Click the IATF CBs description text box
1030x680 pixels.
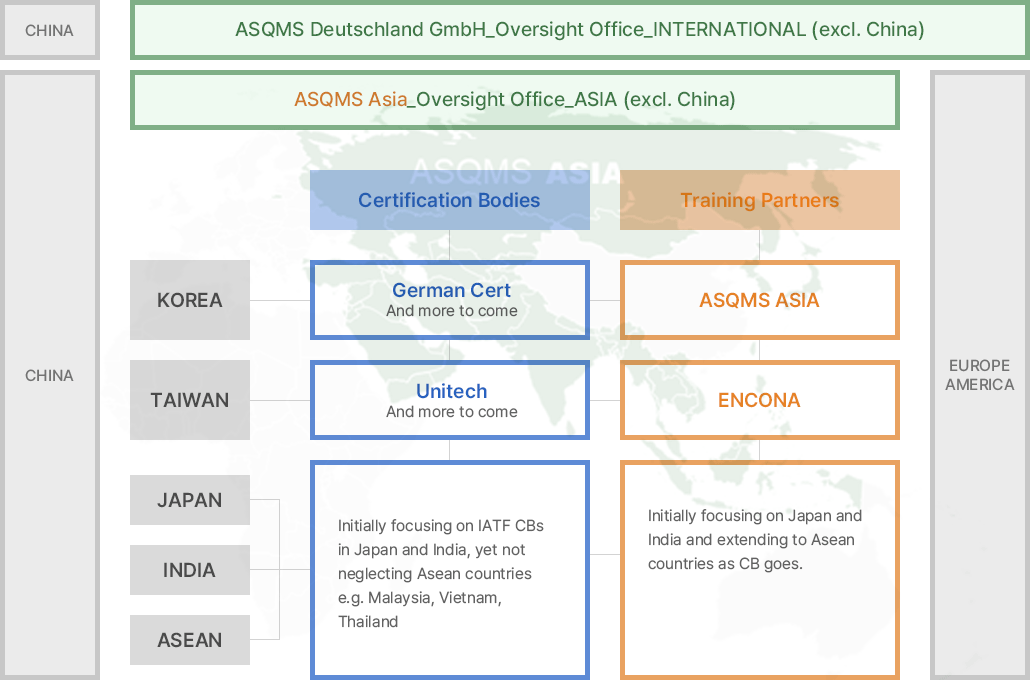(x=440, y=573)
